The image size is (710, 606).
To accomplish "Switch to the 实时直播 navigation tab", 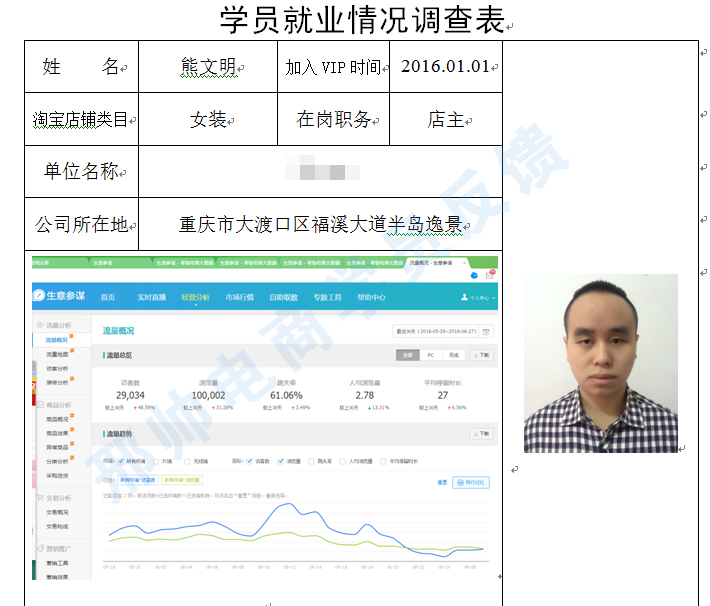I will click(150, 297).
